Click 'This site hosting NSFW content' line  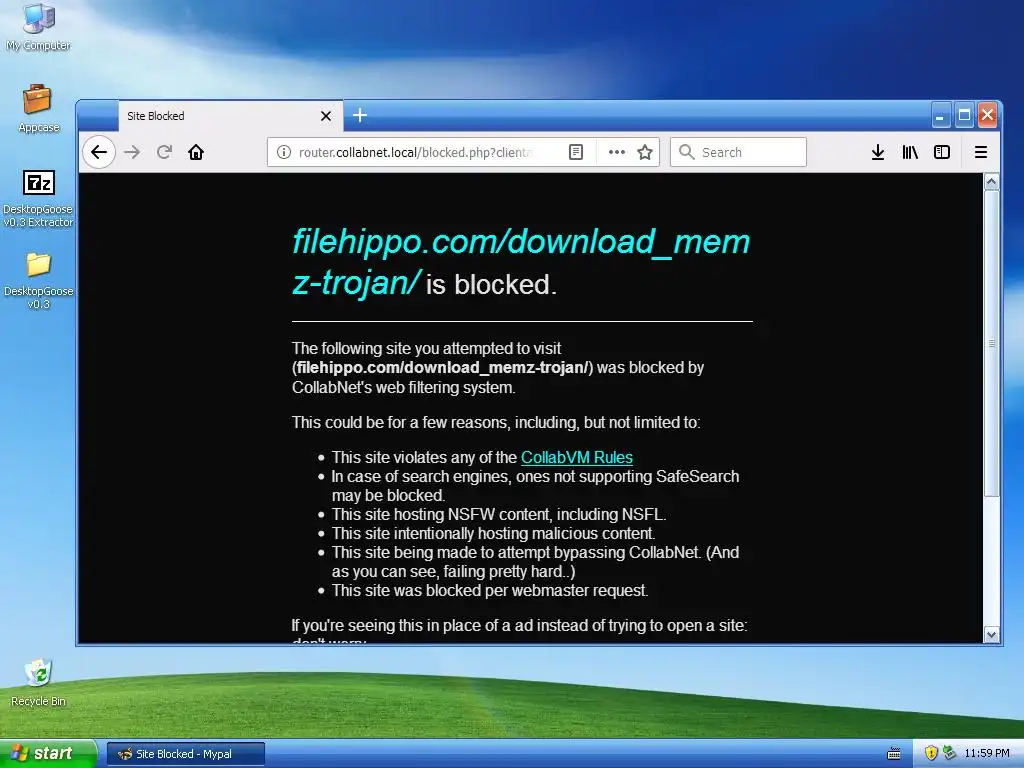point(498,515)
